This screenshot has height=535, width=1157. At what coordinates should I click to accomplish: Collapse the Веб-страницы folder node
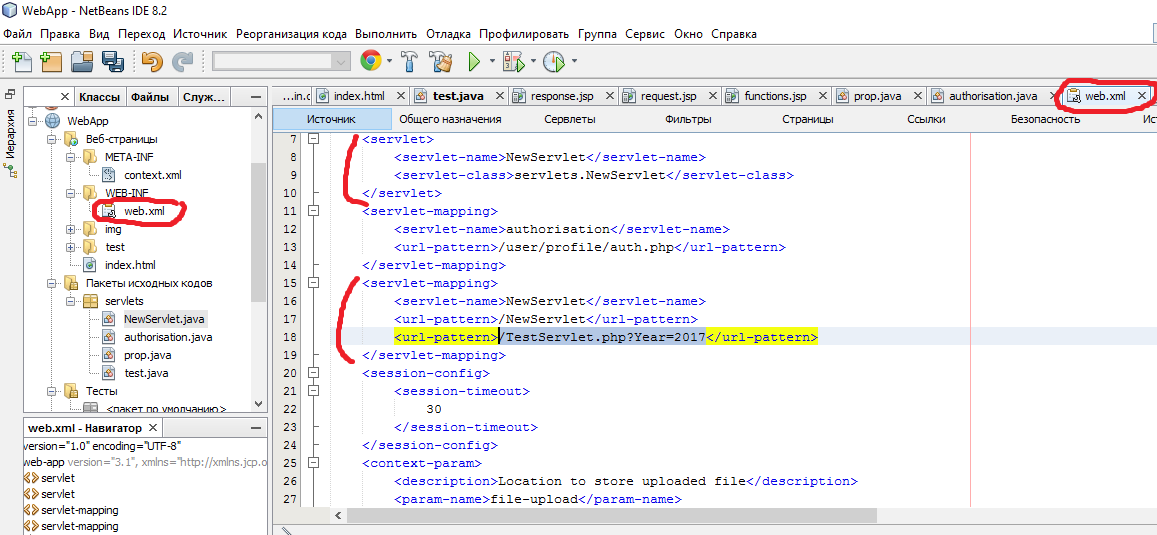(x=52, y=139)
